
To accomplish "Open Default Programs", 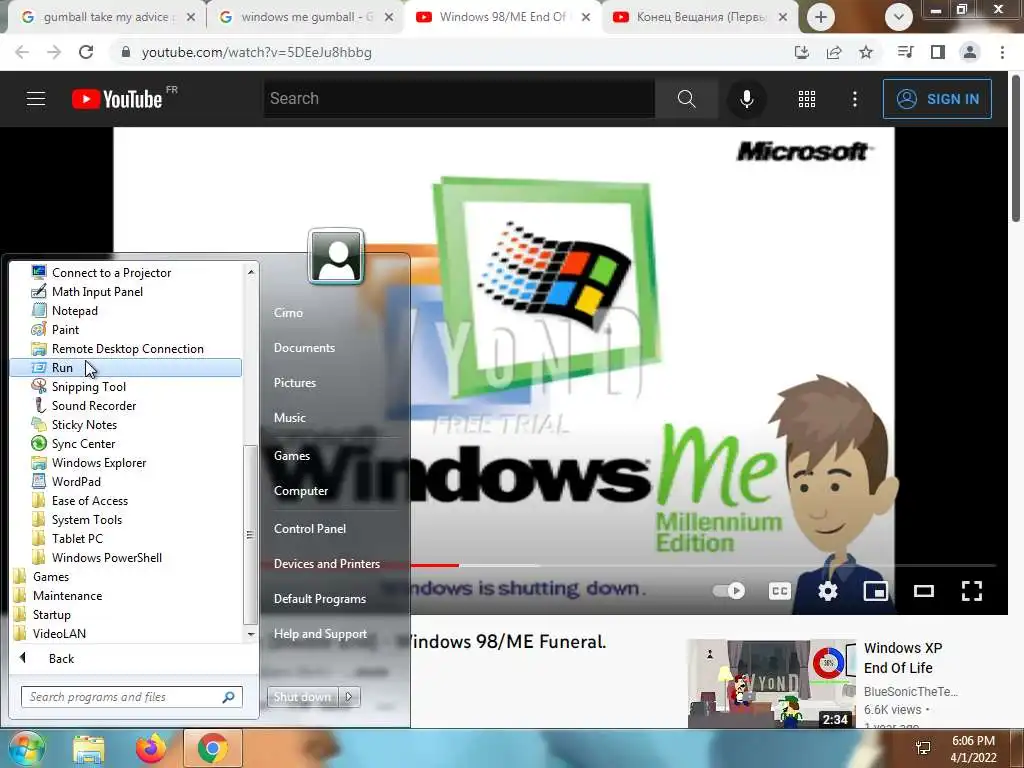I will (x=319, y=599).
